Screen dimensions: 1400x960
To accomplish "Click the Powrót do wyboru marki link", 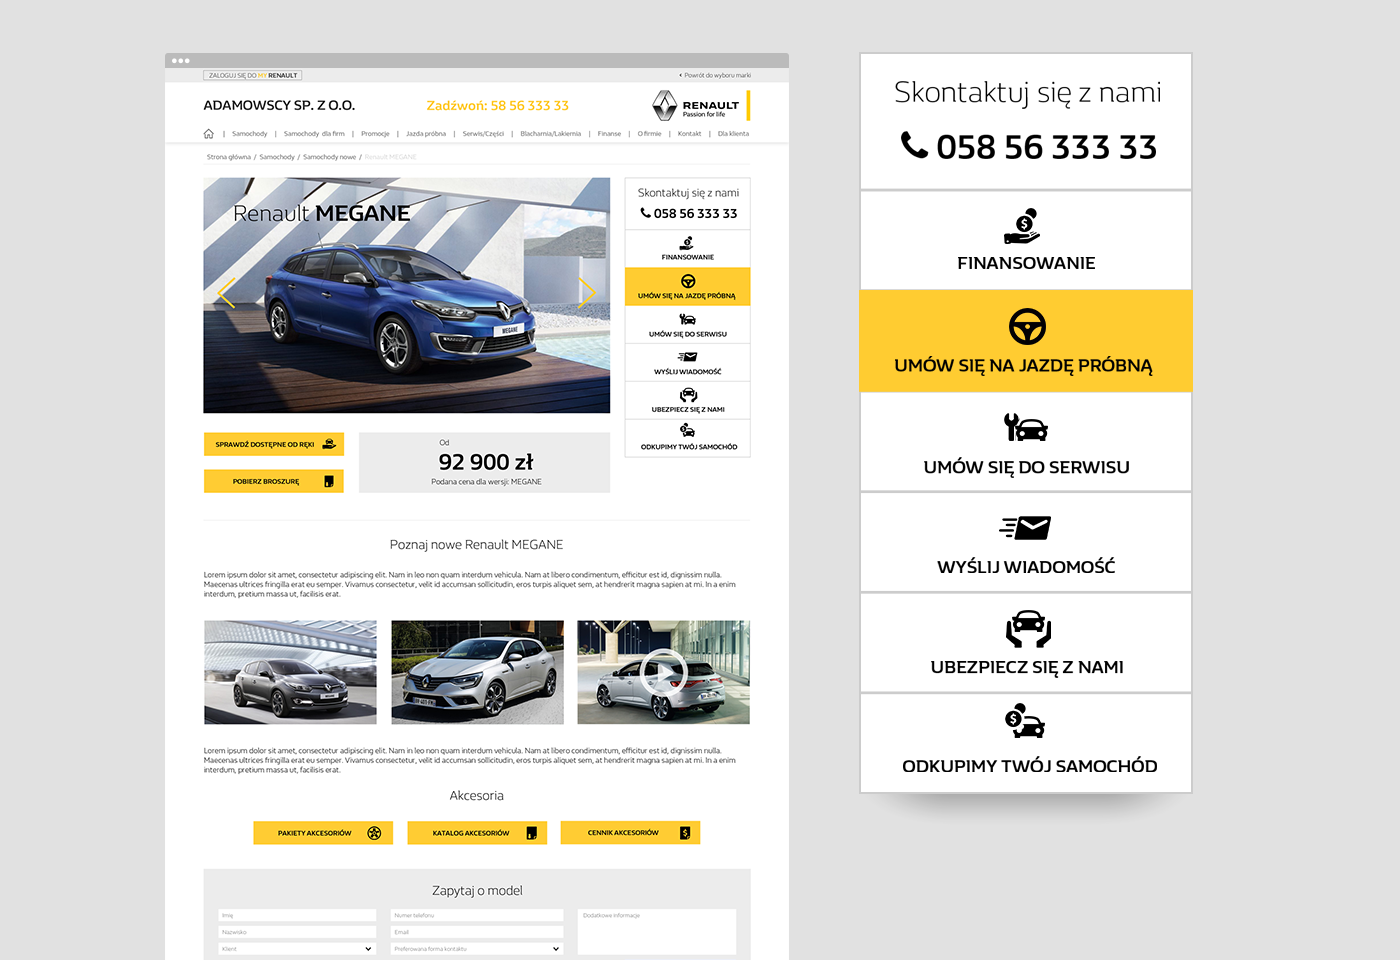I will point(715,75).
